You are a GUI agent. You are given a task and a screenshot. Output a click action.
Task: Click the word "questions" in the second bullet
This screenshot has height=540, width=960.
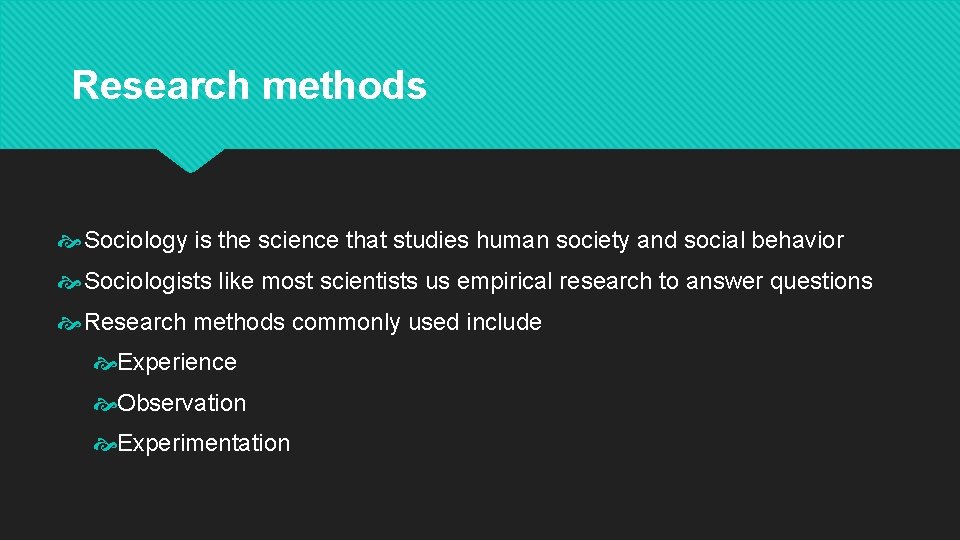click(820, 282)
